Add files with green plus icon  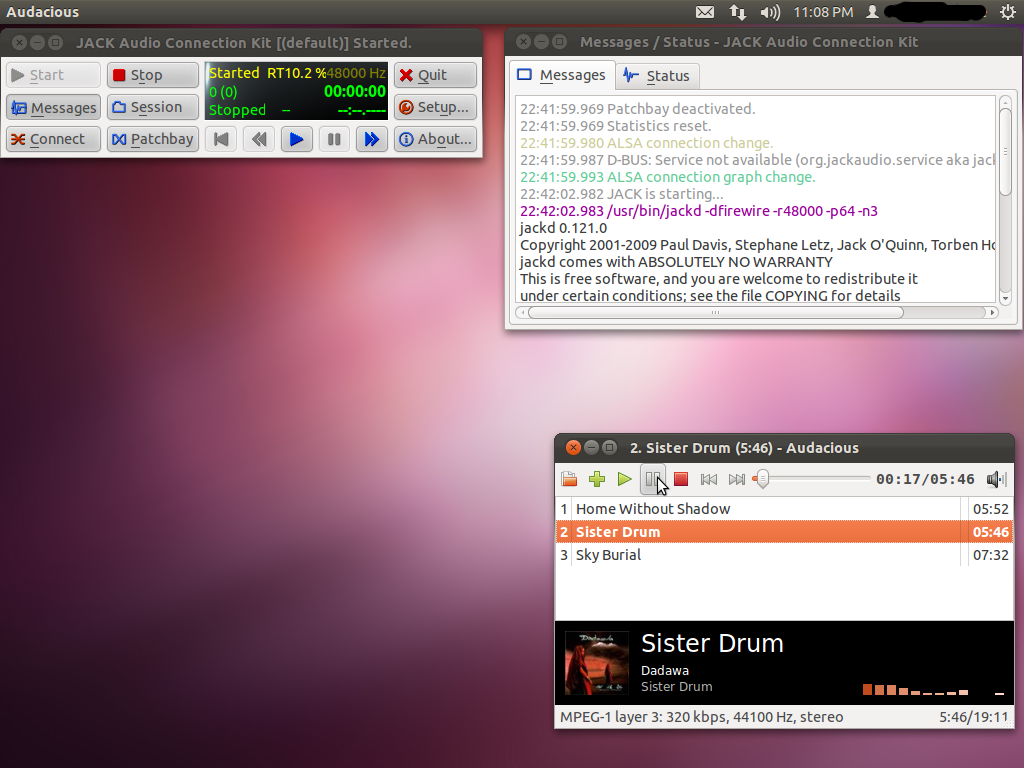tap(597, 479)
